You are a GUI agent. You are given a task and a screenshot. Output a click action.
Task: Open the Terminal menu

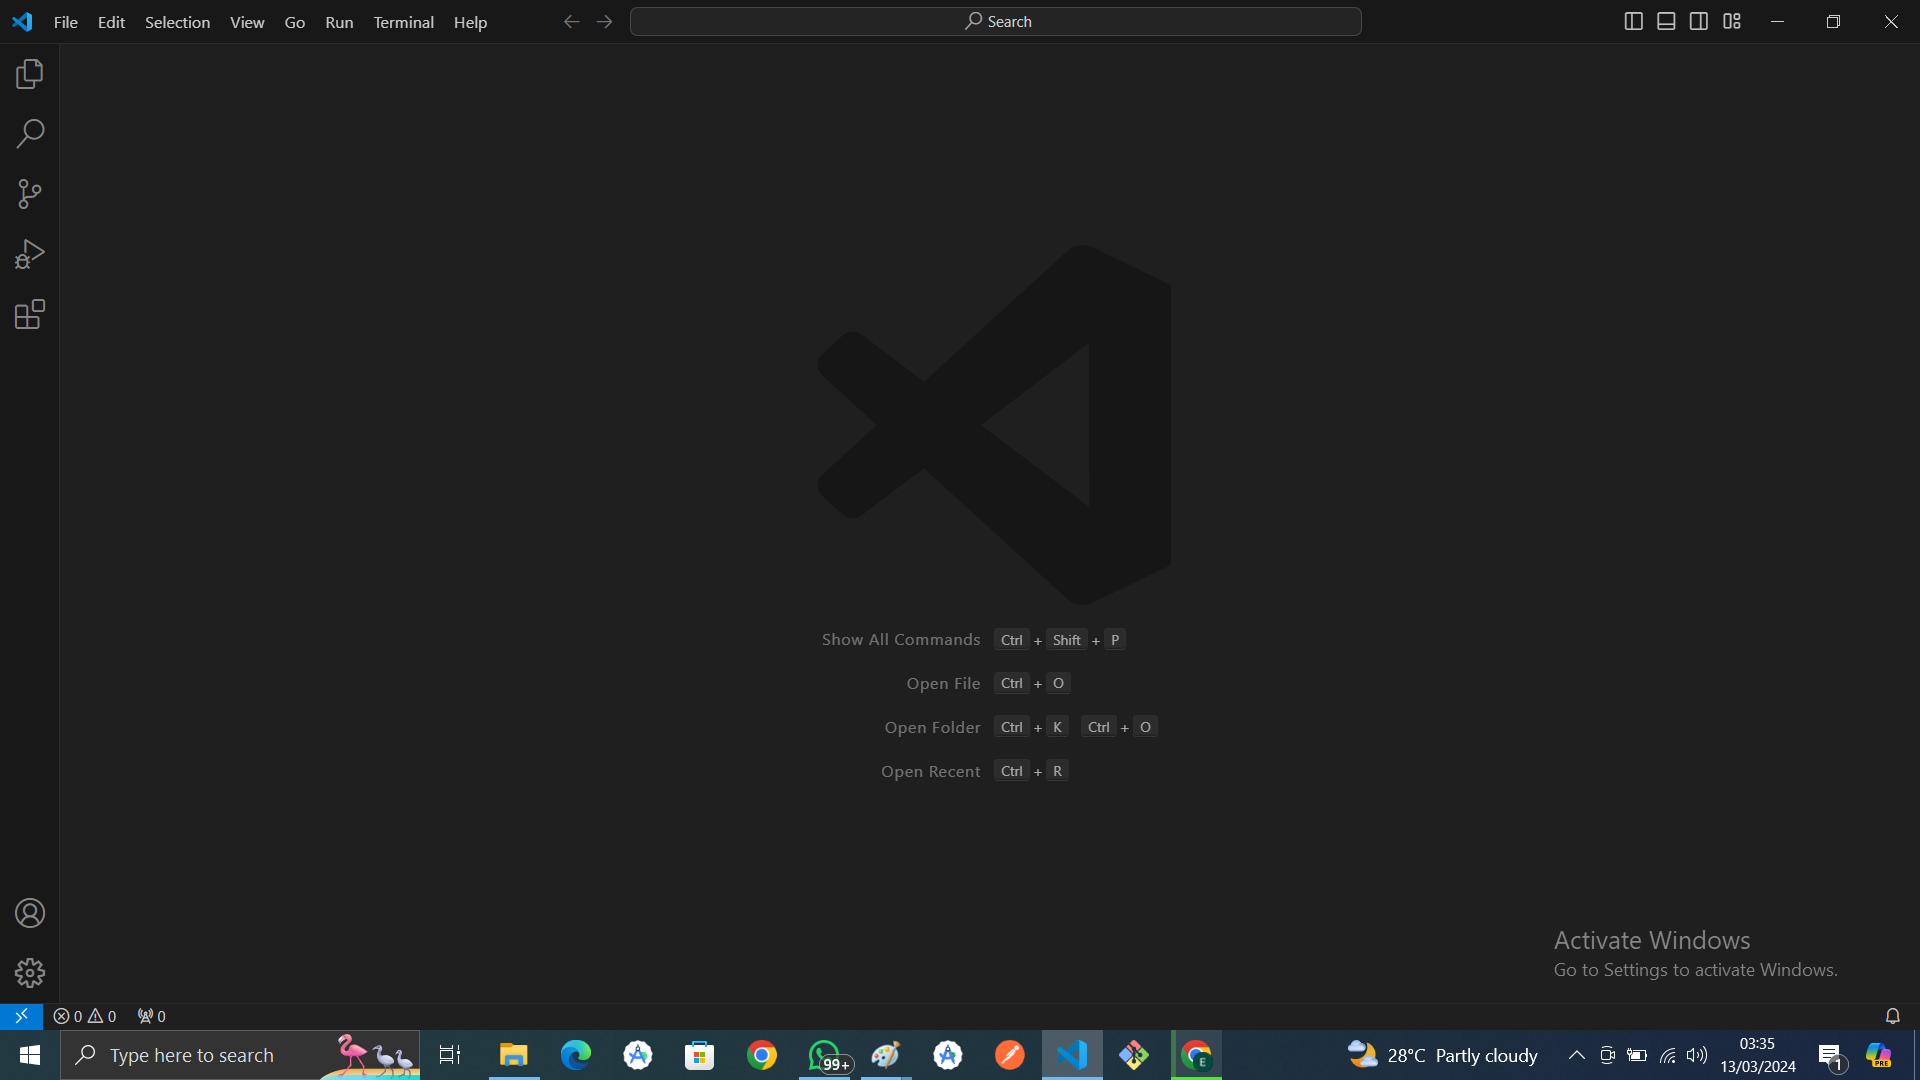click(x=403, y=22)
